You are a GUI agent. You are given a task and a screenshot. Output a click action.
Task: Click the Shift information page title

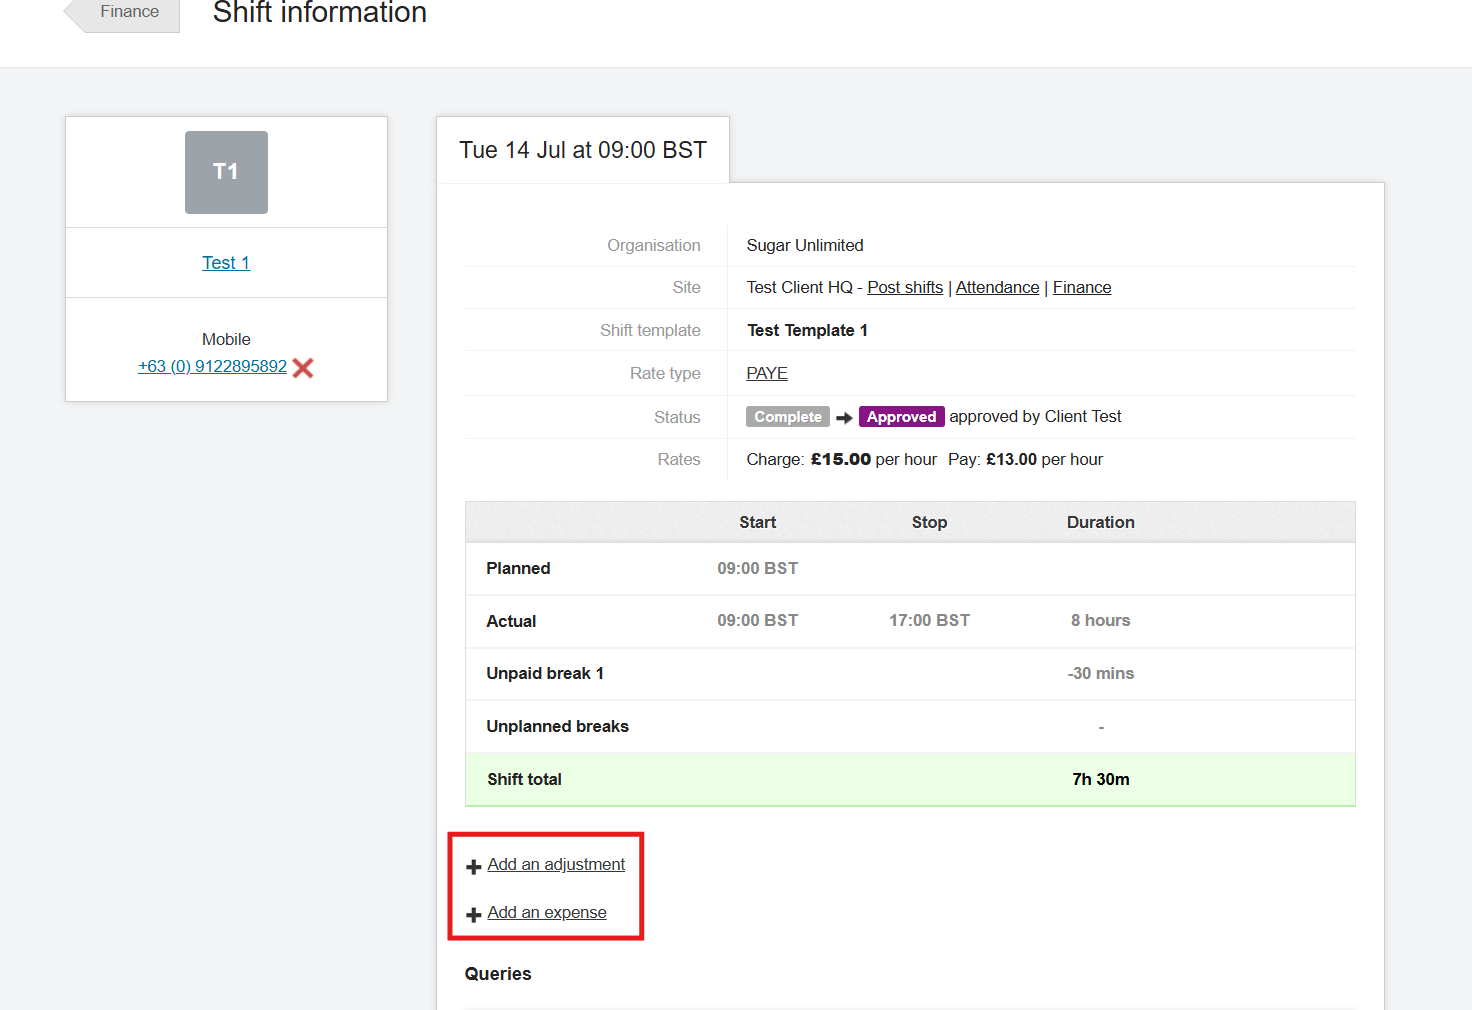[x=320, y=13]
